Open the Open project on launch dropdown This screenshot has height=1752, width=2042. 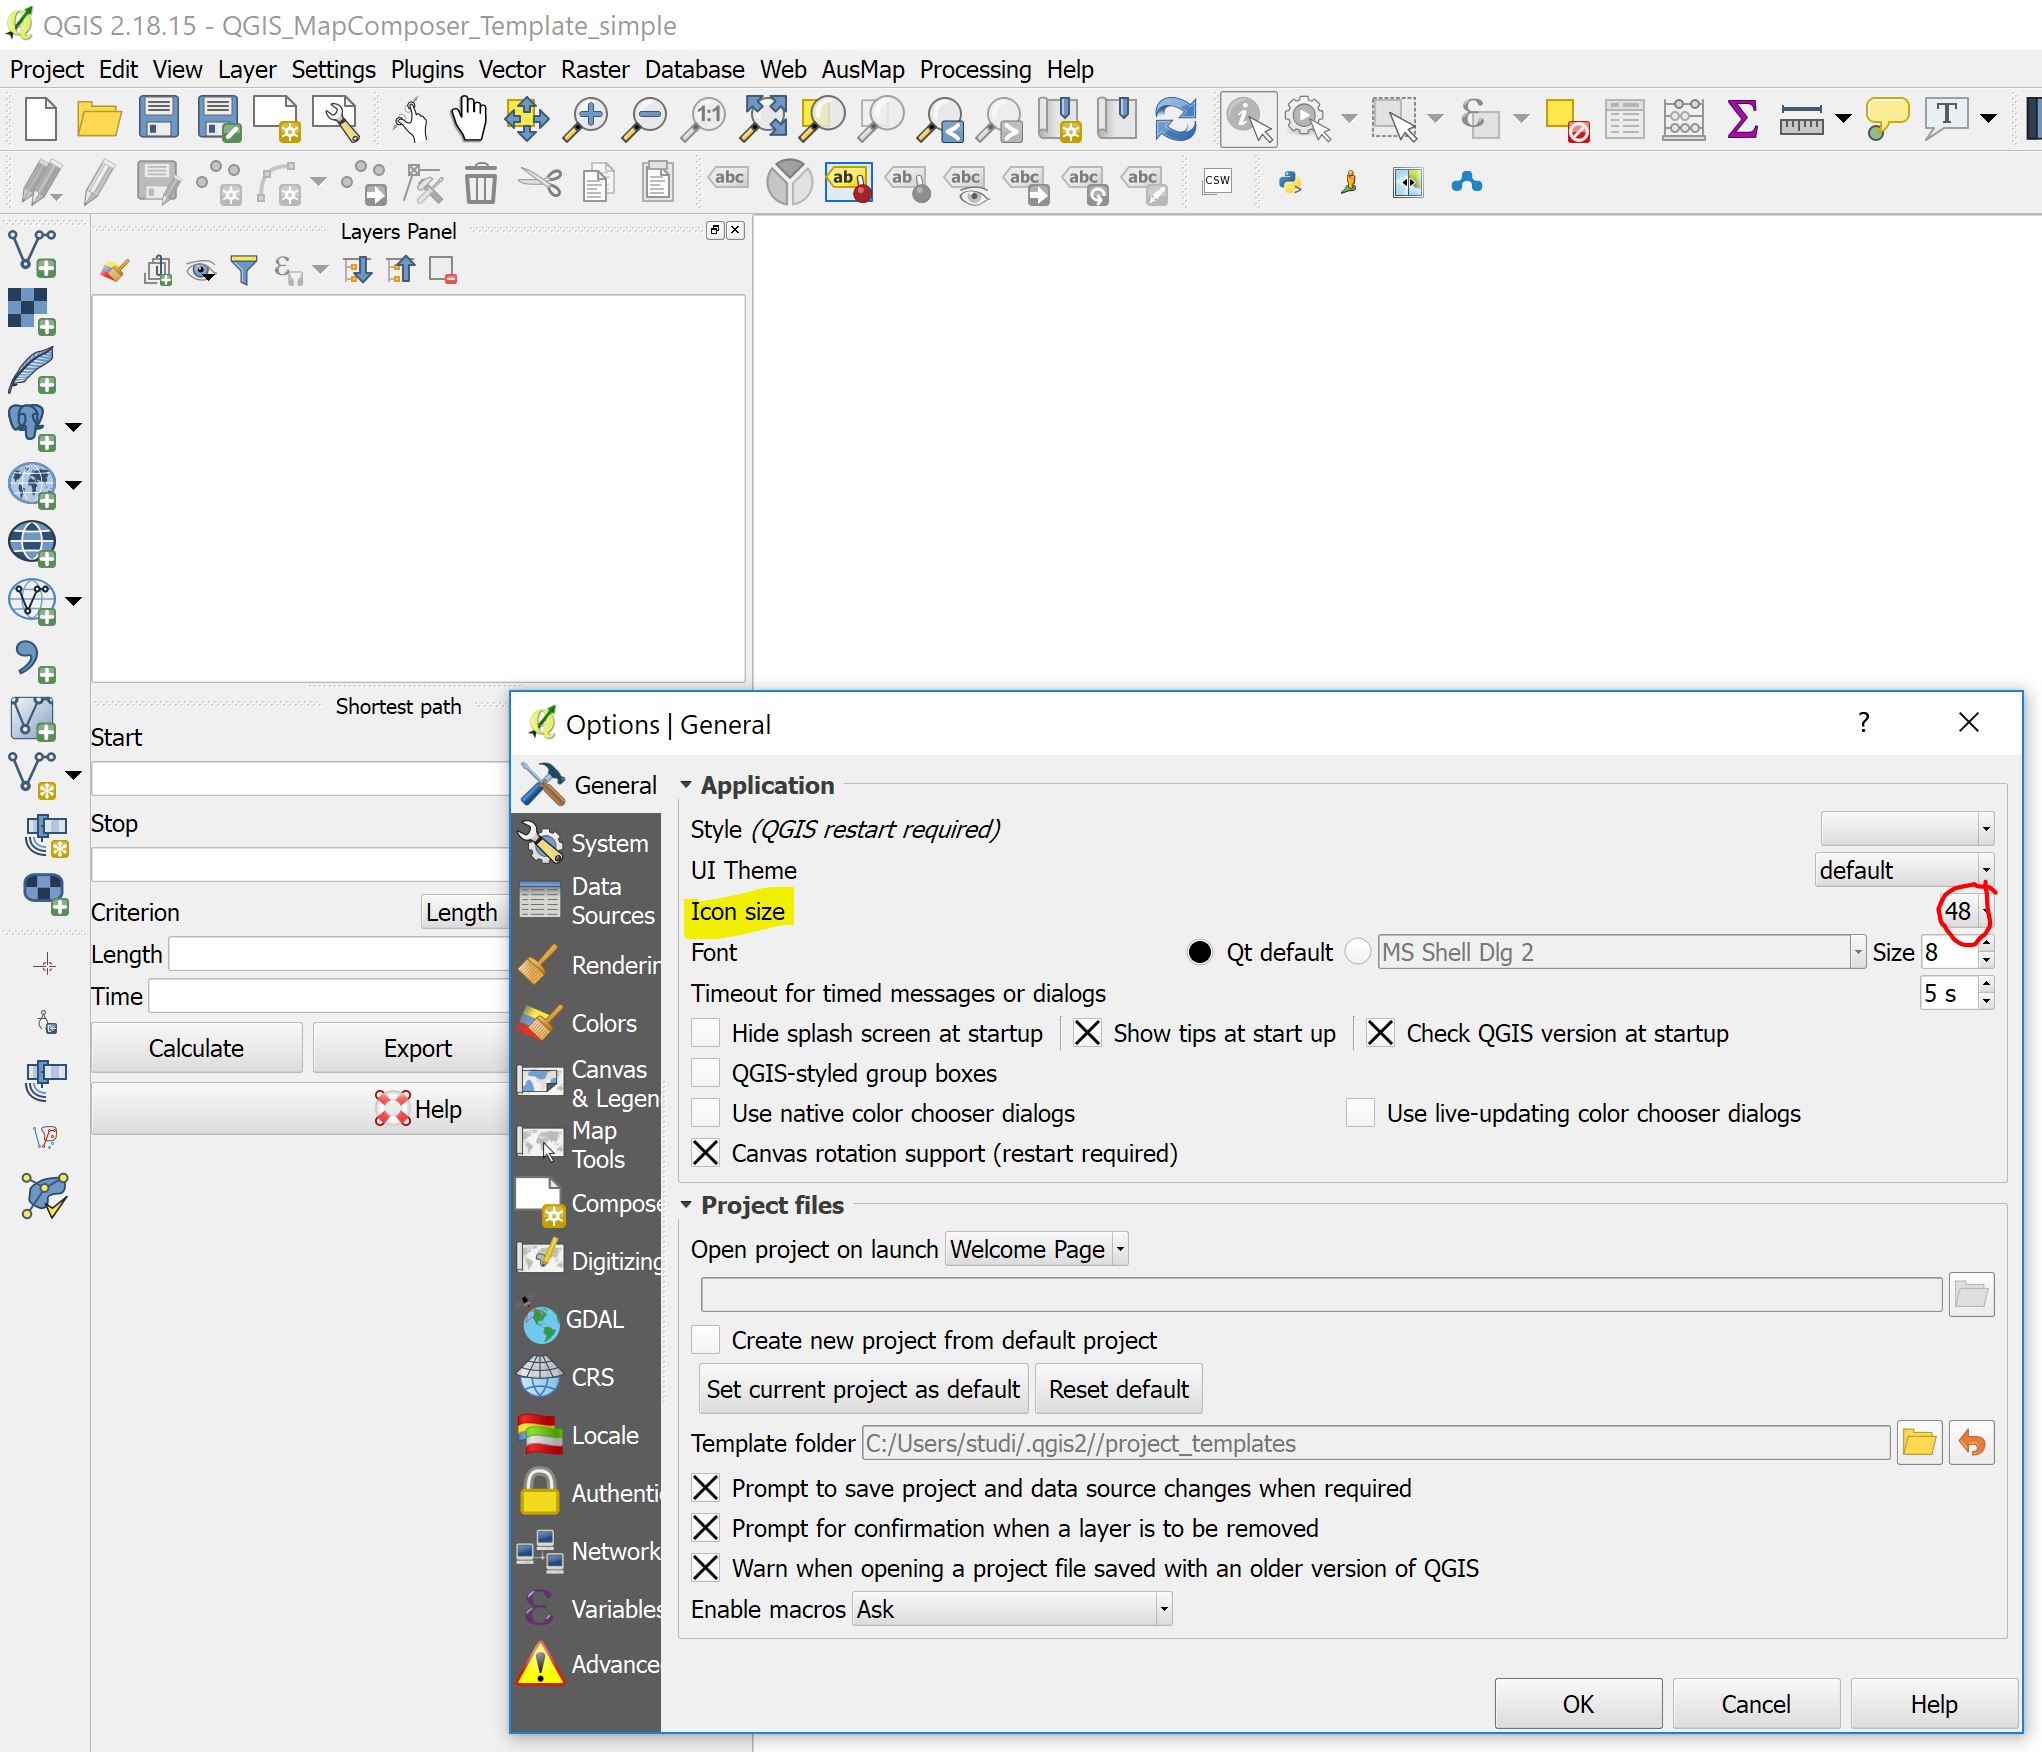(1036, 1249)
